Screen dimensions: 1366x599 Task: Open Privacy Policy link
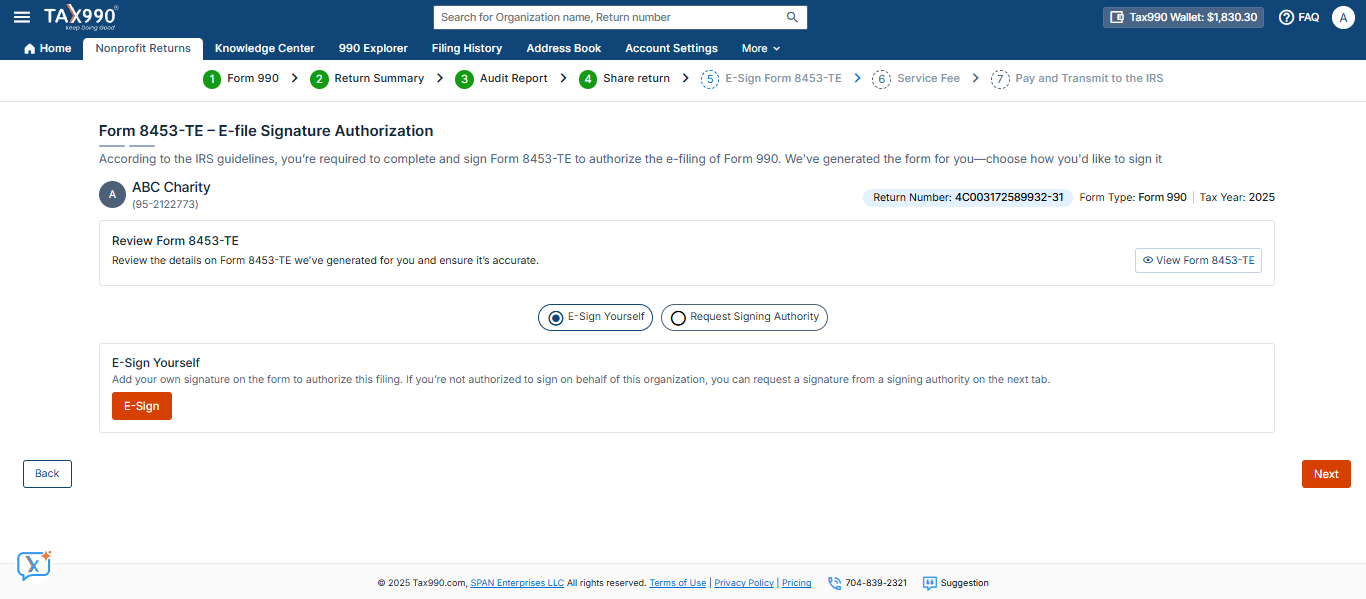[744, 583]
